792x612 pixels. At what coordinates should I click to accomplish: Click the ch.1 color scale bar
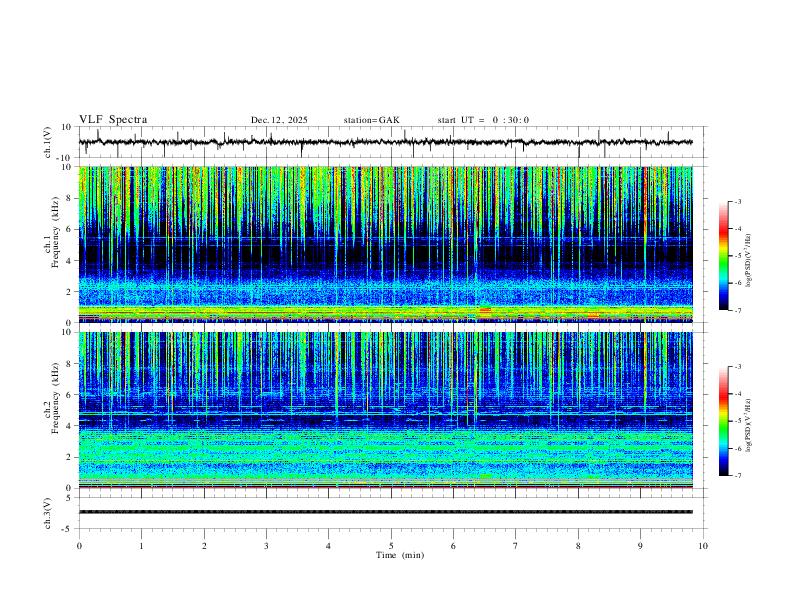(x=723, y=256)
